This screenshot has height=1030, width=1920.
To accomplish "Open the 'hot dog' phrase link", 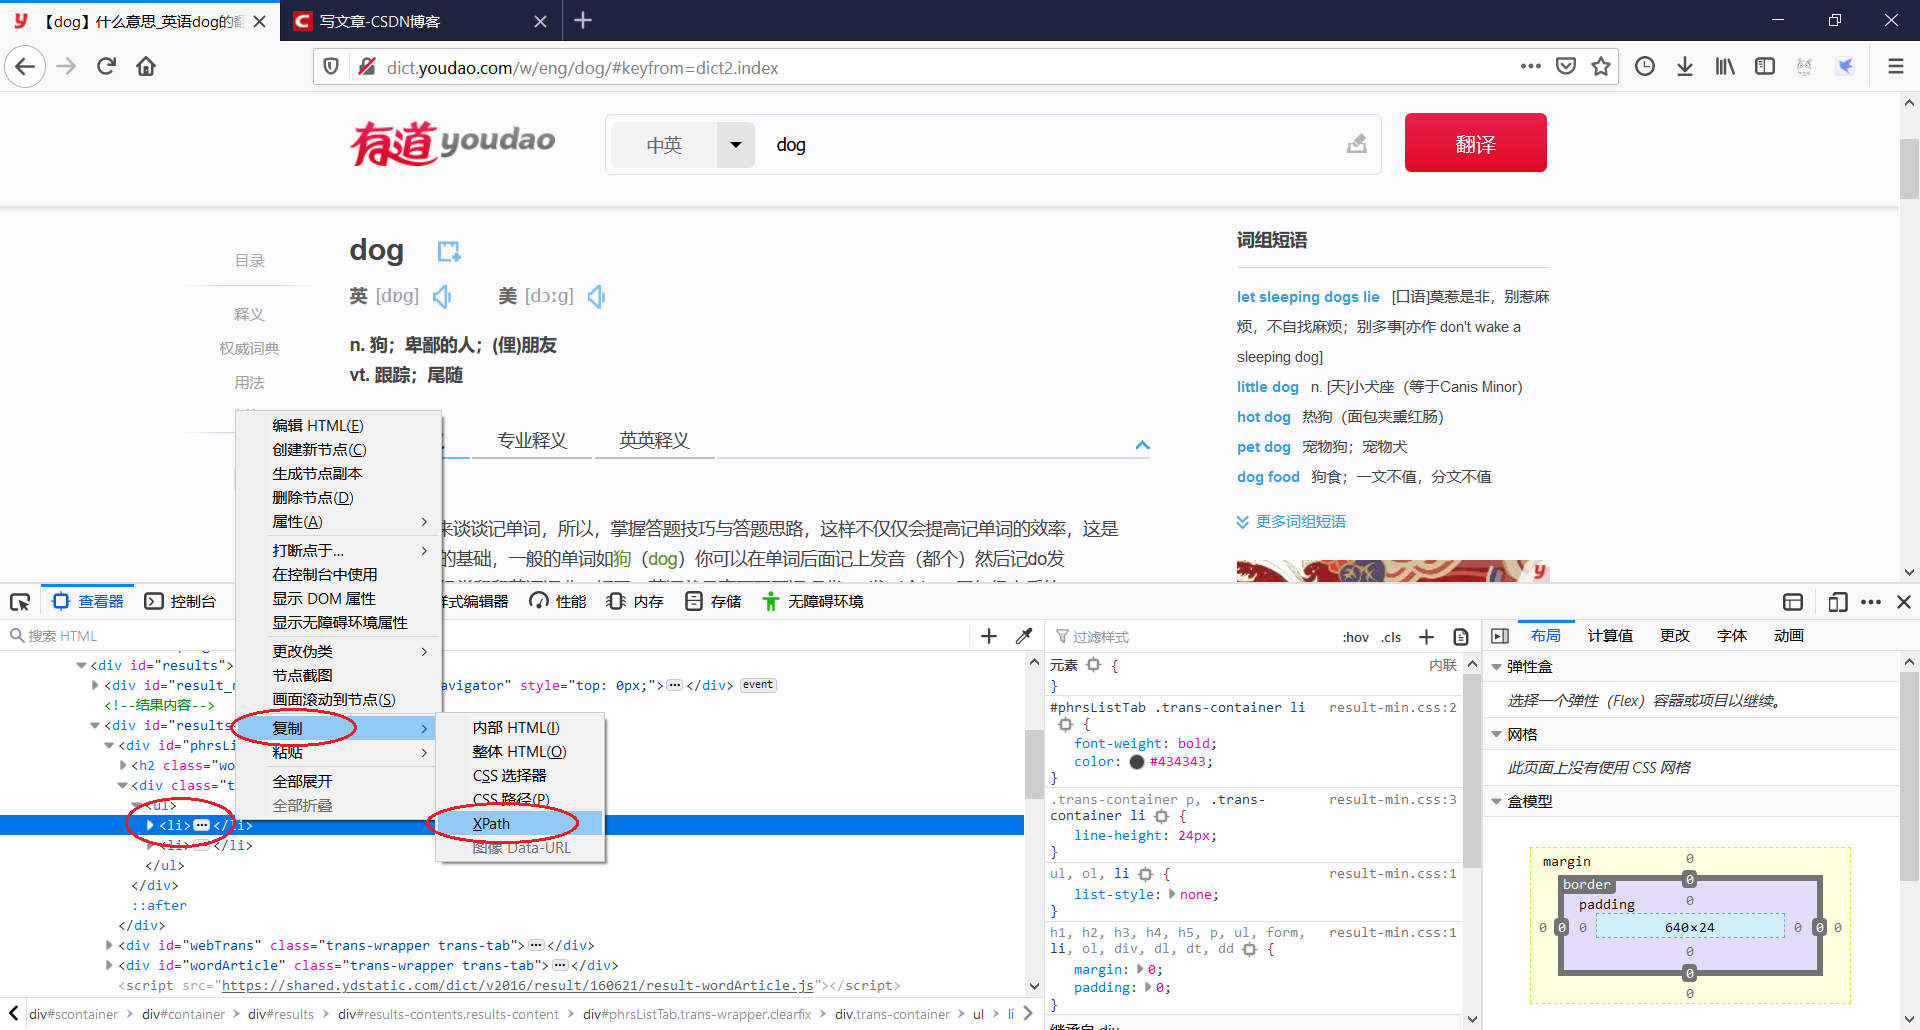I will tap(1264, 417).
